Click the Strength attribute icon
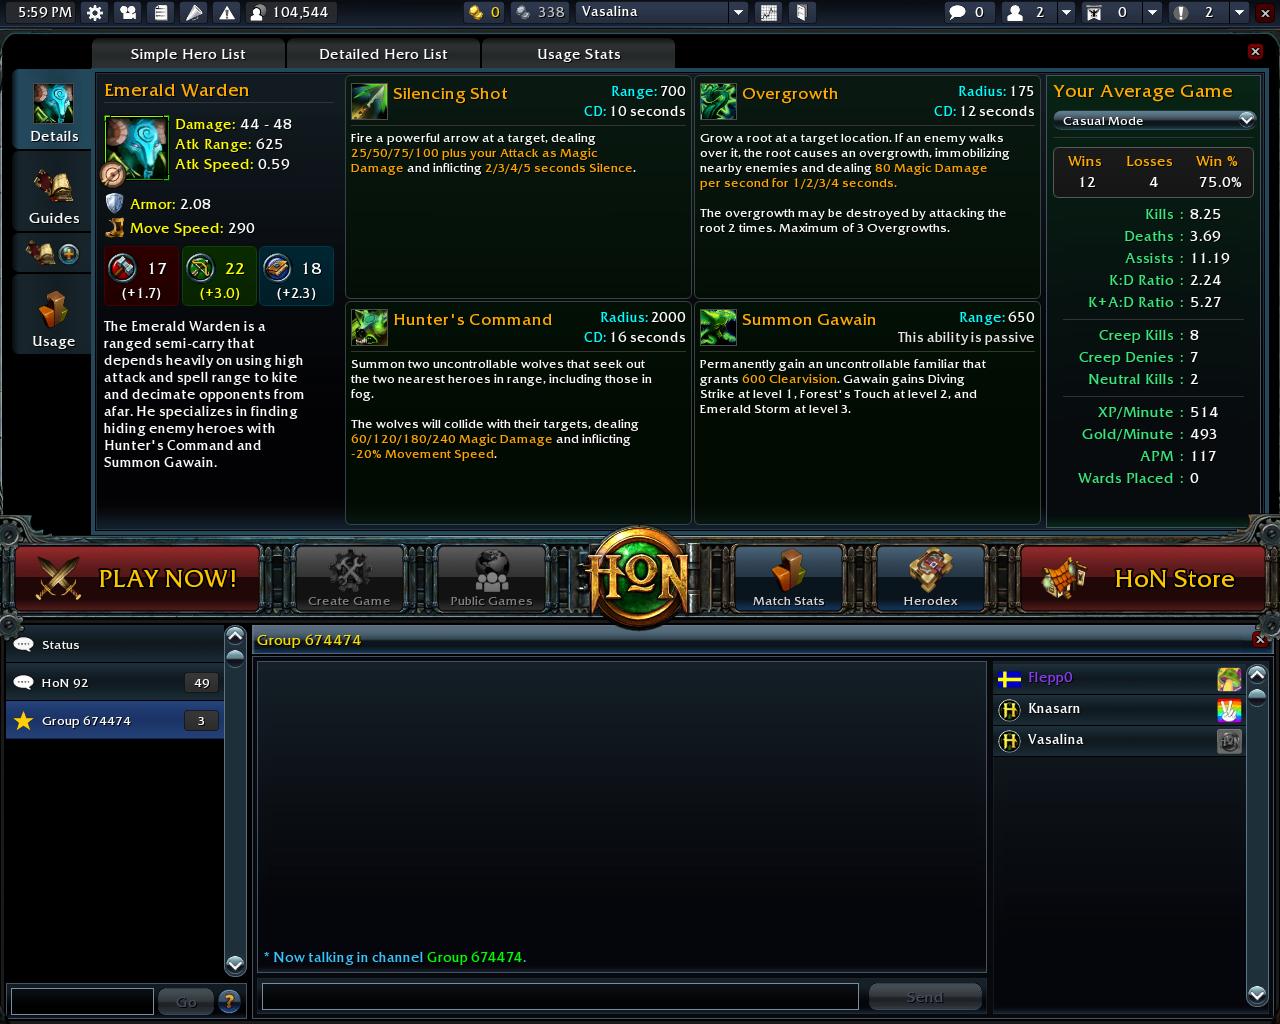The image size is (1280, 1024). point(122,268)
